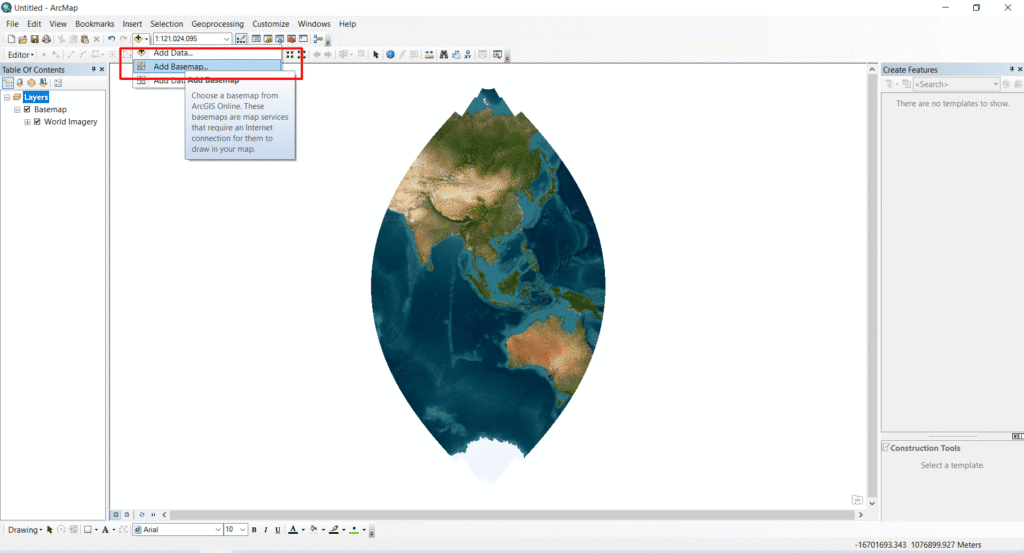
Task: Select Add Basemap... from the dropdown
Action: pyautogui.click(x=208, y=67)
